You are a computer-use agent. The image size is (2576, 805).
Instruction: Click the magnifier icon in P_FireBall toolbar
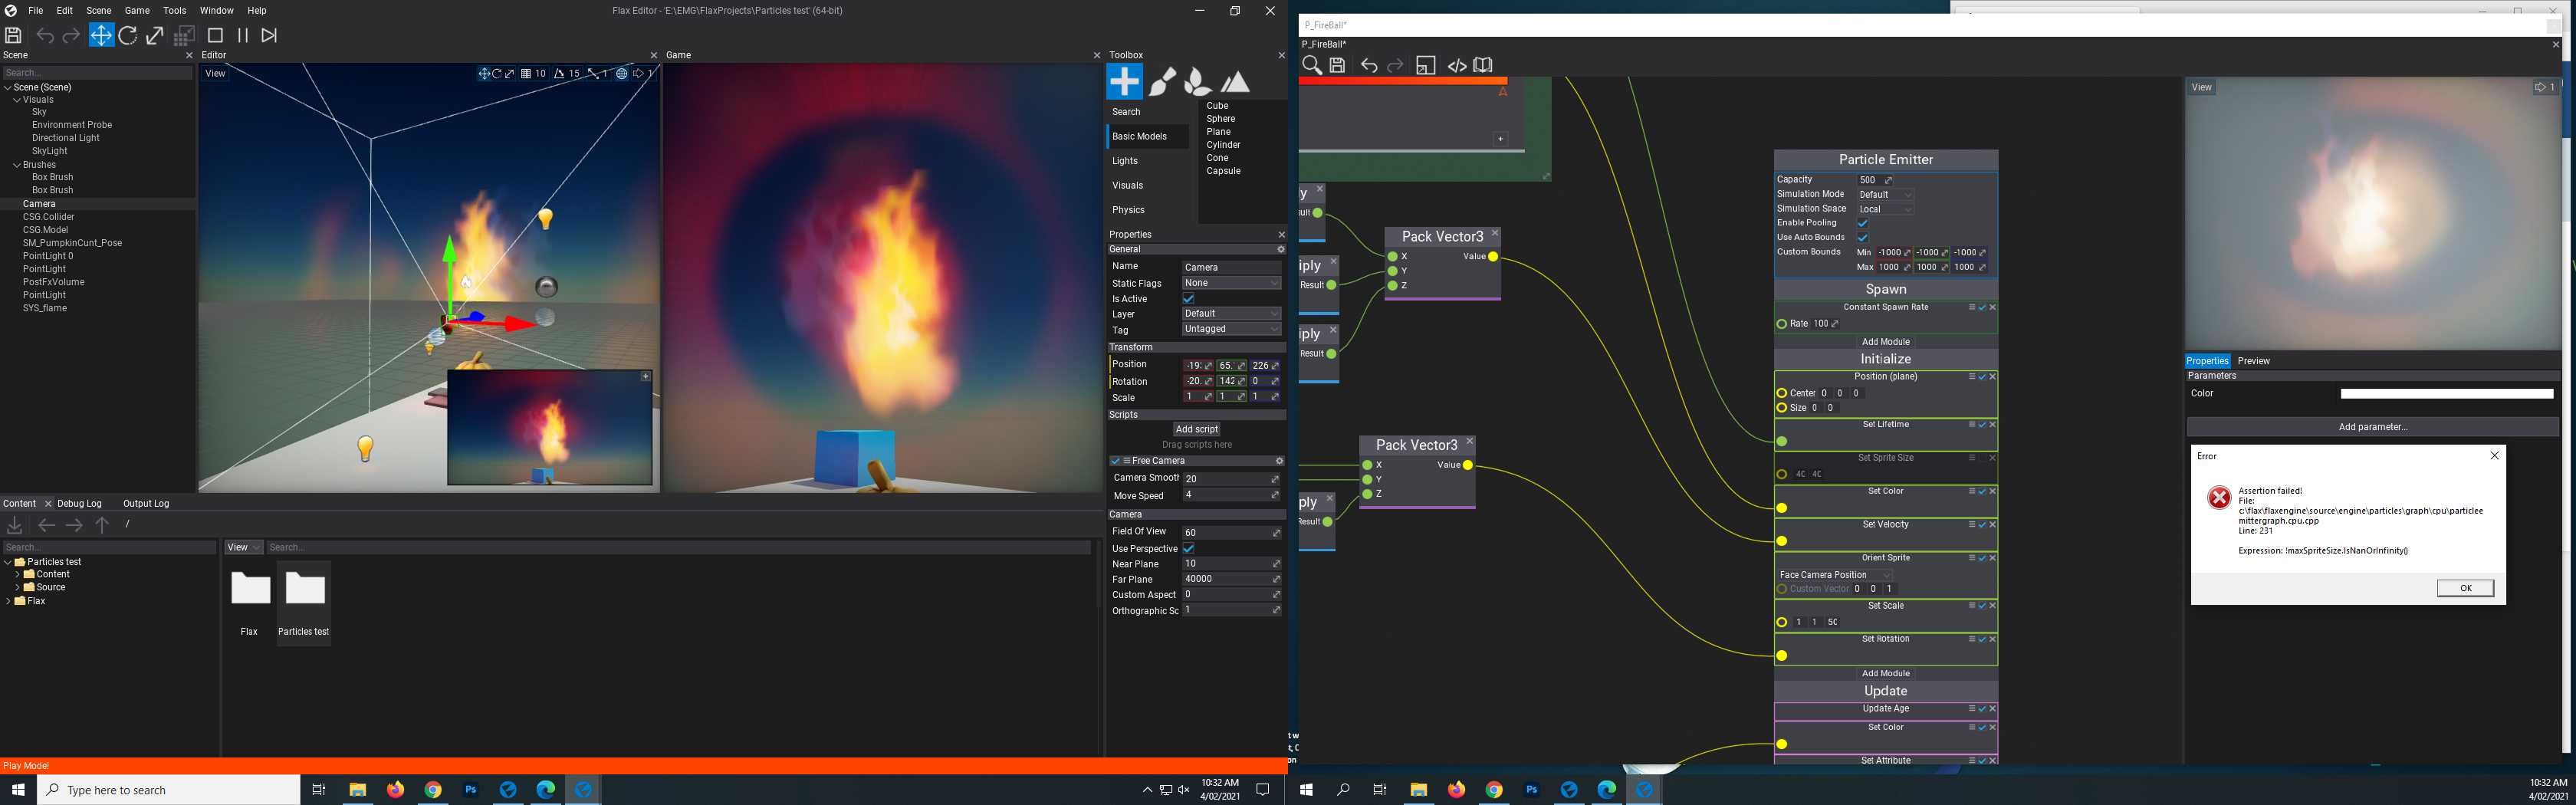(1312, 66)
